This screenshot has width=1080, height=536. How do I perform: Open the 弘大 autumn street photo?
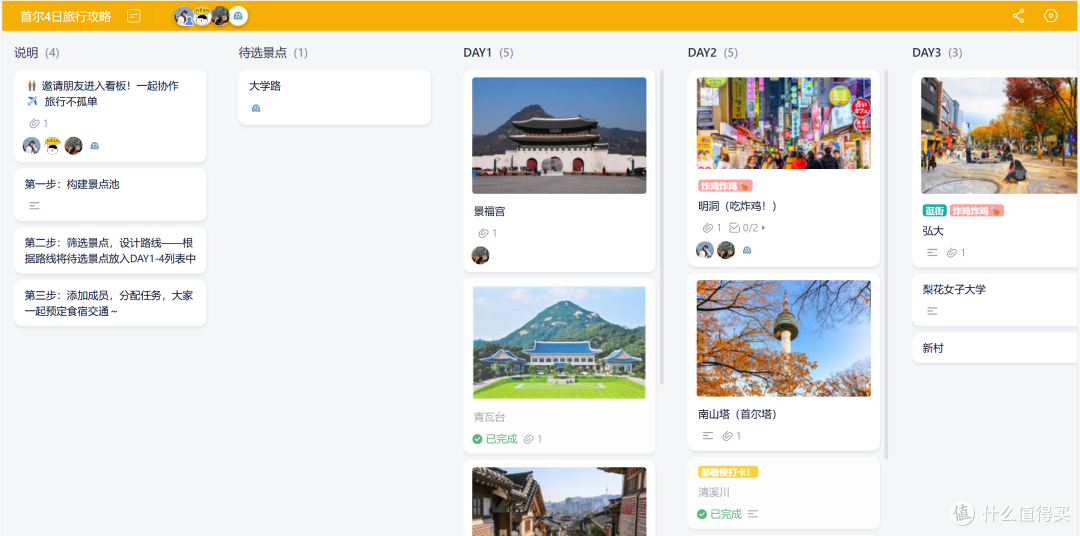click(x=1000, y=136)
